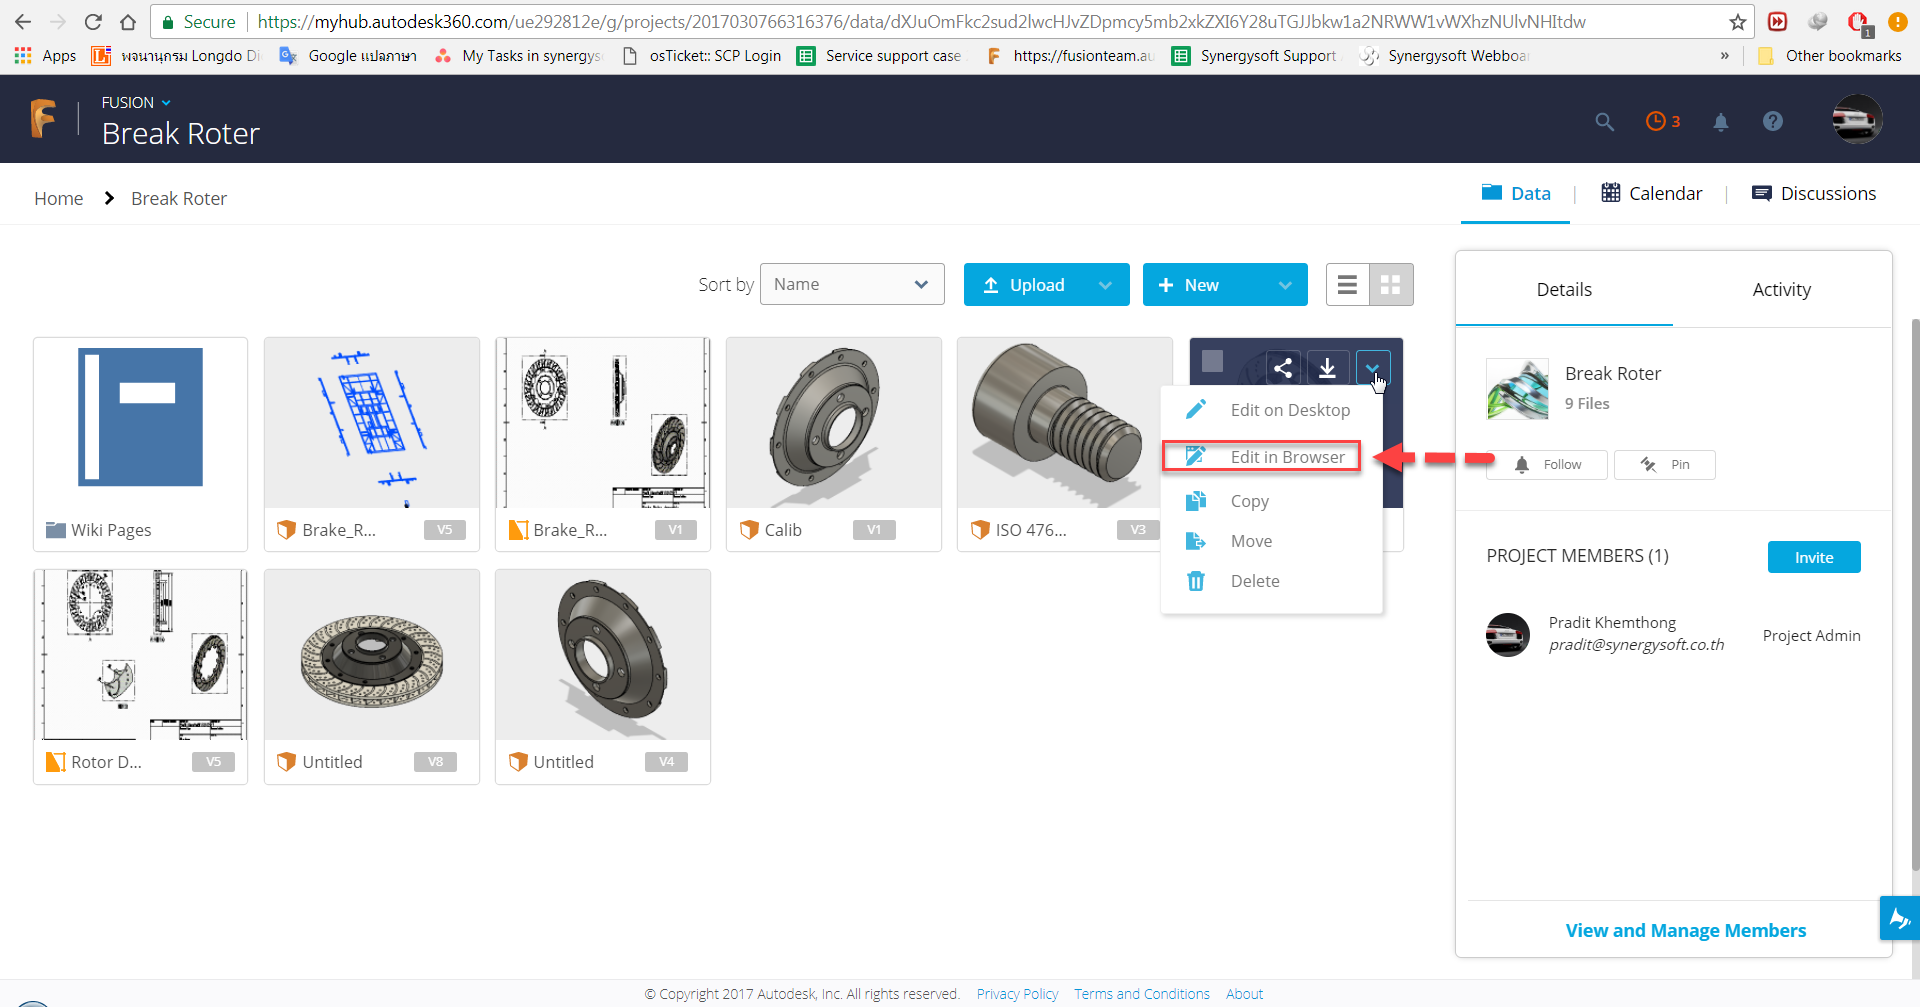Expand the Upload options chevron
Viewport: 1920px width, 1007px height.
1106,285
